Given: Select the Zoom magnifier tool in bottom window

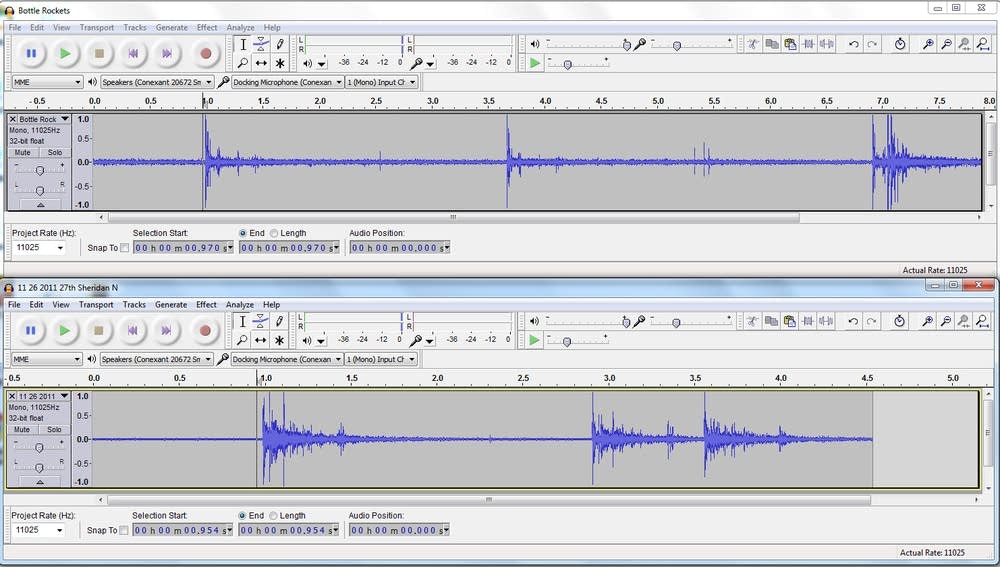Looking at the screenshot, I should click(242, 339).
